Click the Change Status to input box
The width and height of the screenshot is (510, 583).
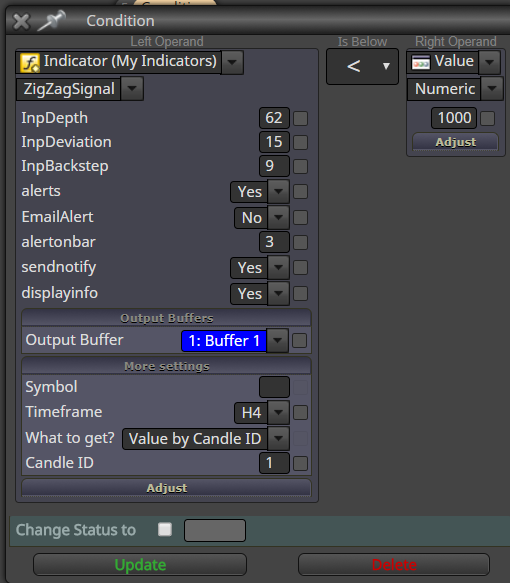tap(215, 530)
